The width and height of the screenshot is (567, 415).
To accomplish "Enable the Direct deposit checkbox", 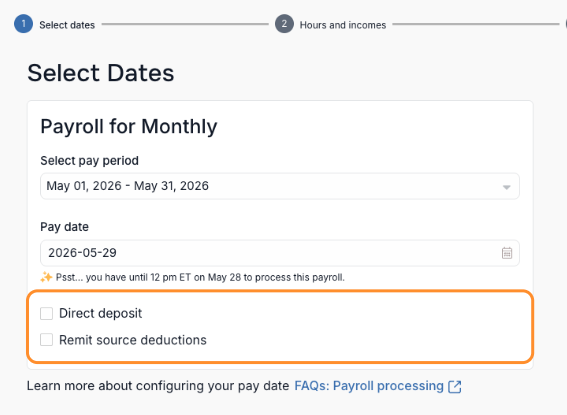I will [x=46, y=313].
